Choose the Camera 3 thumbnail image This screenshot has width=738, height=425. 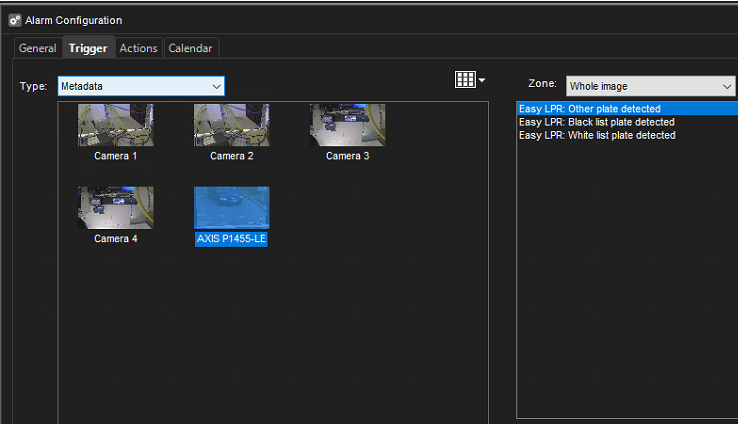click(x=347, y=125)
